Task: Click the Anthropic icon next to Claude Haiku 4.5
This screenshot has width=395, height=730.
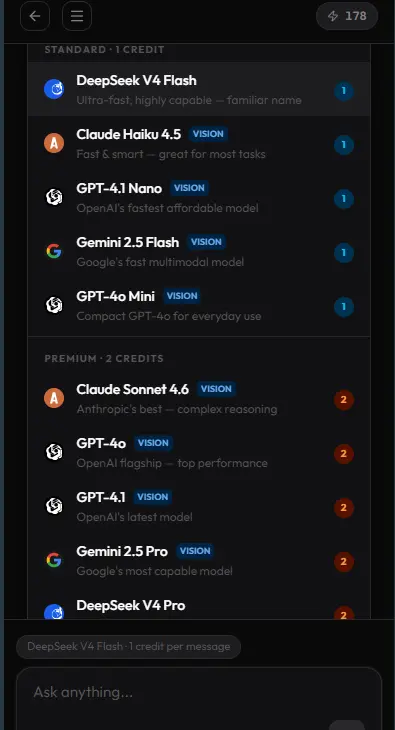Action: (54, 143)
